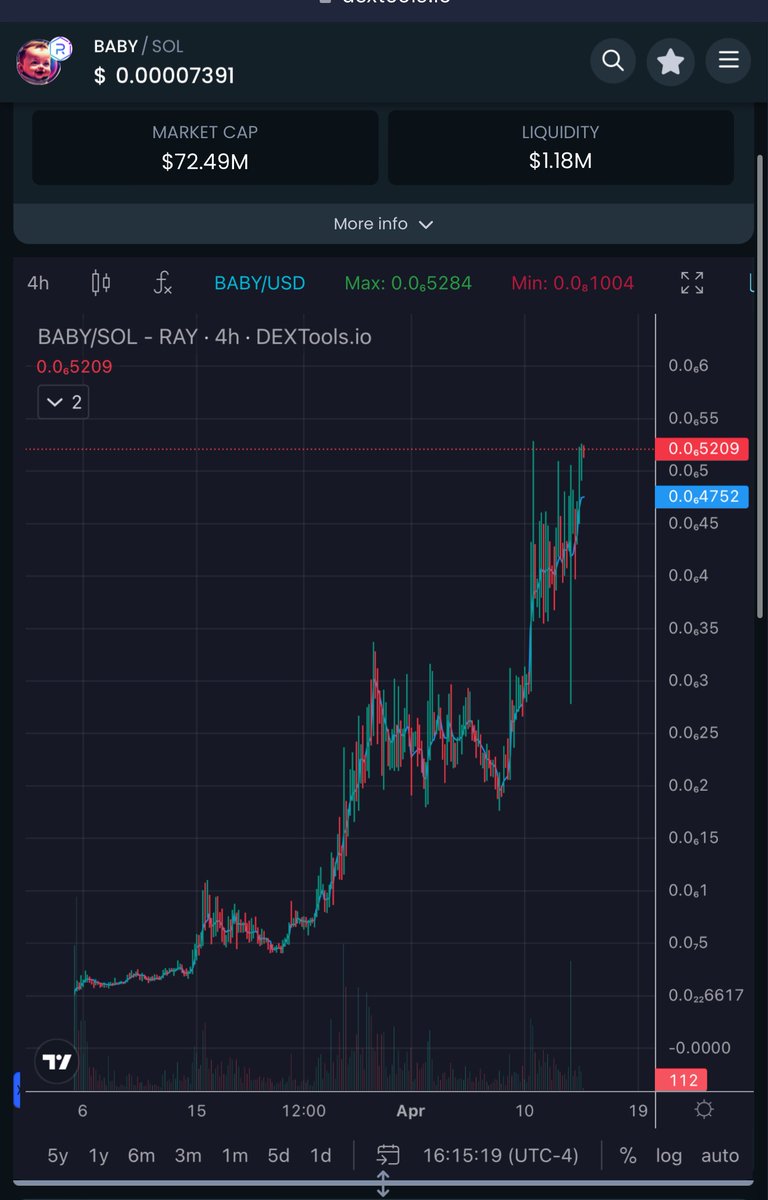
Task: Click the Max: 0.0₆5284 value
Action: [x=408, y=283]
